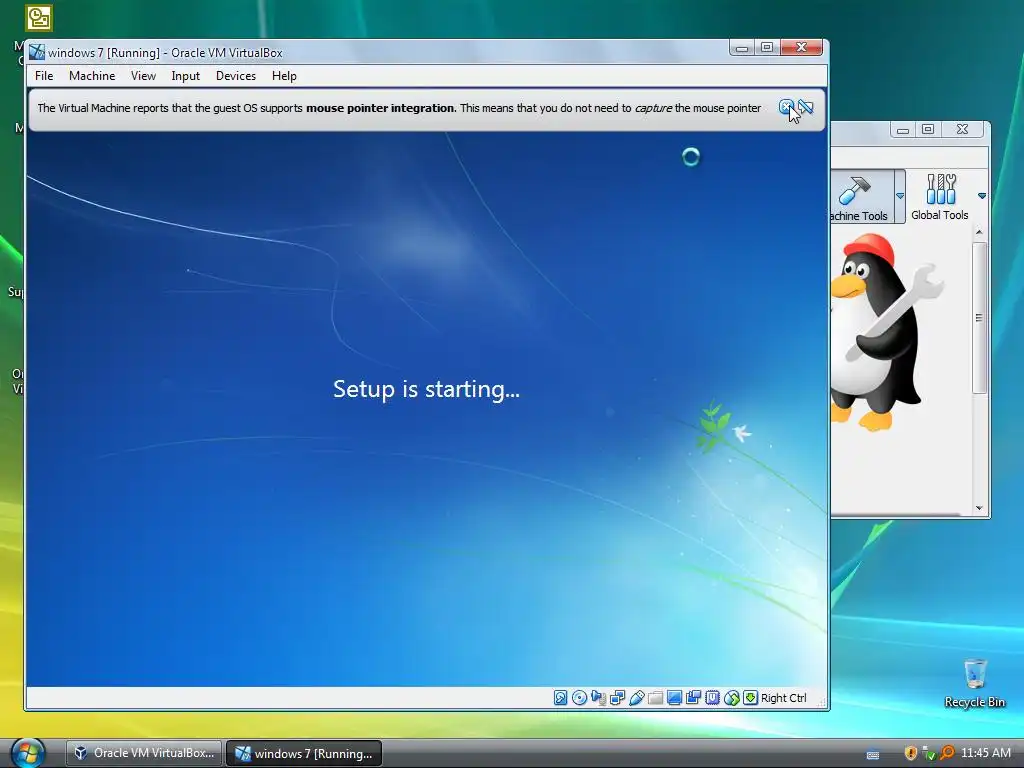Click the network adapters status icon

click(x=617, y=698)
